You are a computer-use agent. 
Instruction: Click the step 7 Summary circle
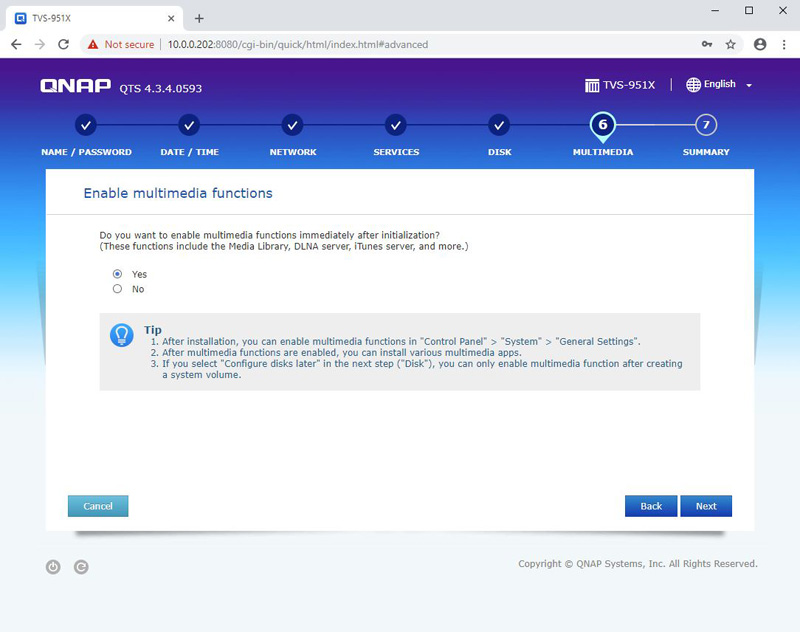[x=706, y=125]
